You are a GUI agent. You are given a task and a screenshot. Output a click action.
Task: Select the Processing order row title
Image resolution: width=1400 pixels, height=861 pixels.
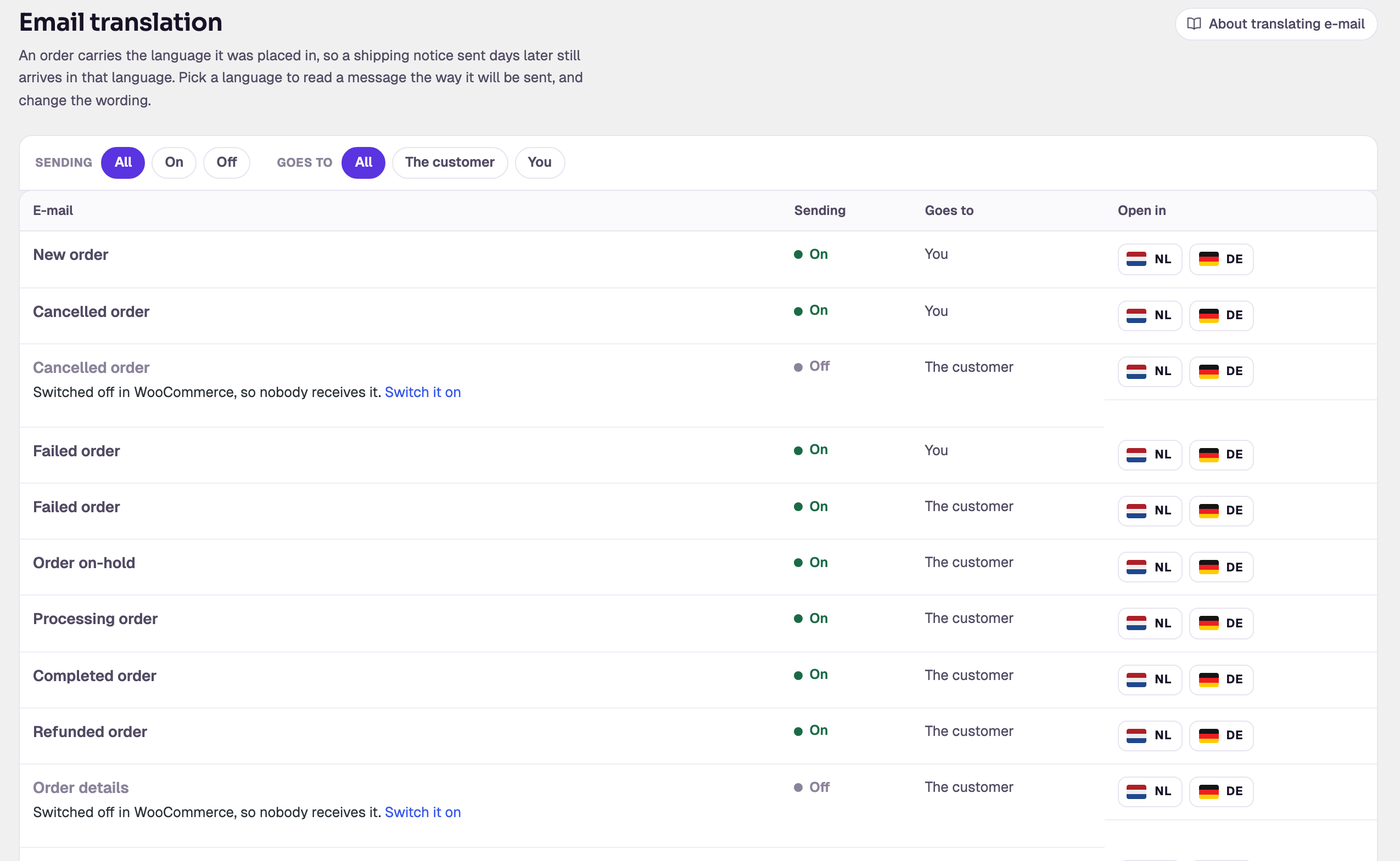pos(95,619)
